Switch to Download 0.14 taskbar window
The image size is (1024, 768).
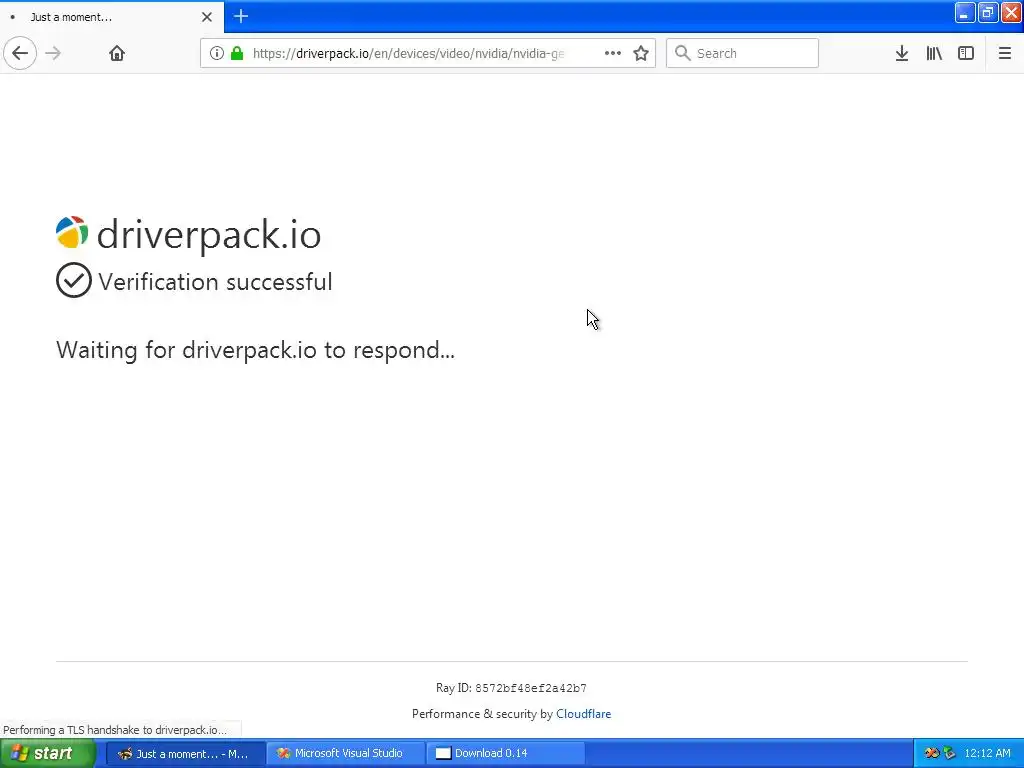[506, 753]
